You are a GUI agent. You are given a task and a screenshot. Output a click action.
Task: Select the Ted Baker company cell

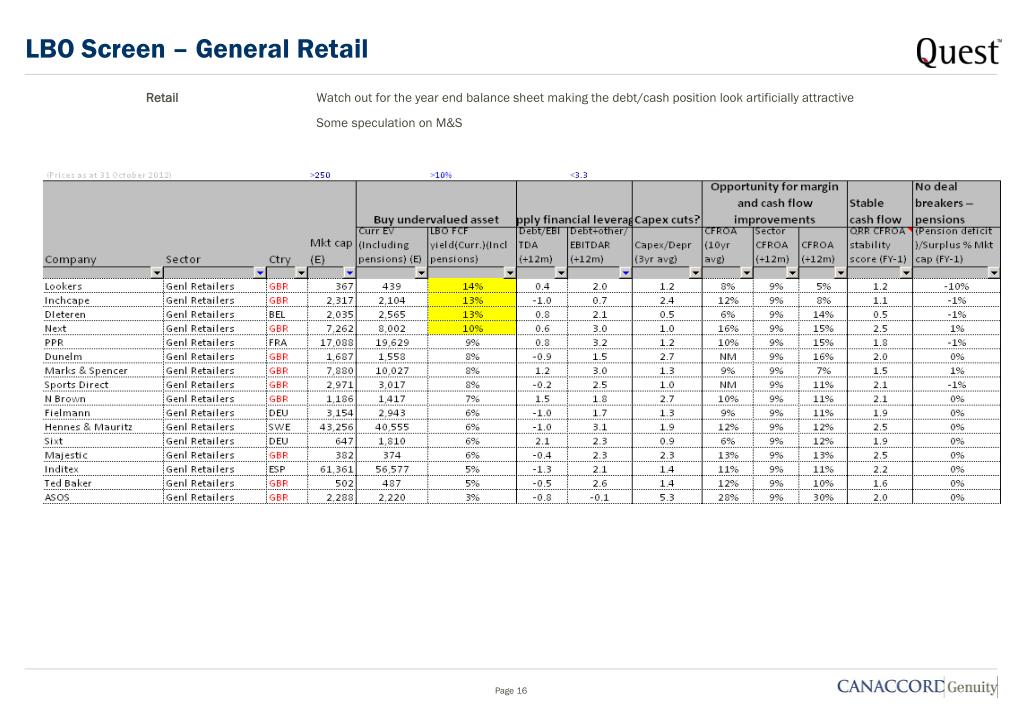102,484
